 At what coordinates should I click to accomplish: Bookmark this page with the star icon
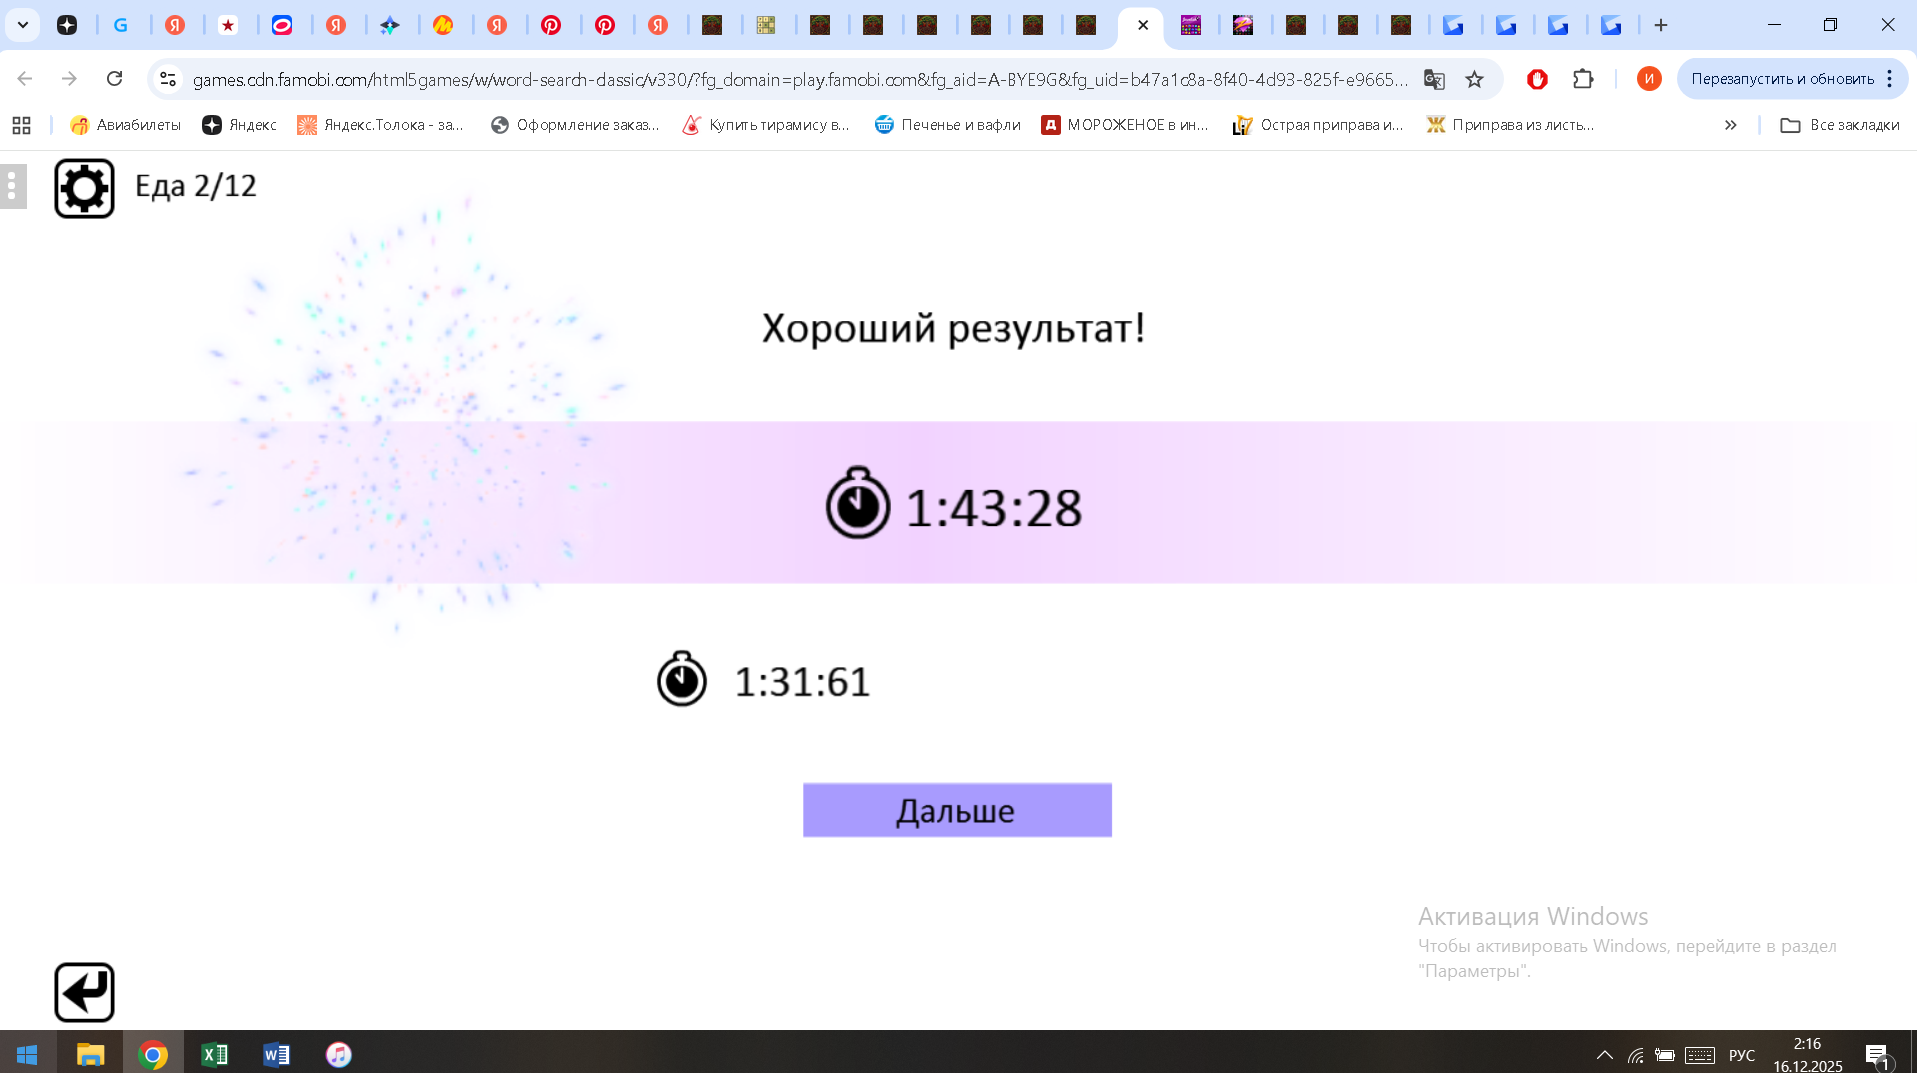[x=1475, y=79]
